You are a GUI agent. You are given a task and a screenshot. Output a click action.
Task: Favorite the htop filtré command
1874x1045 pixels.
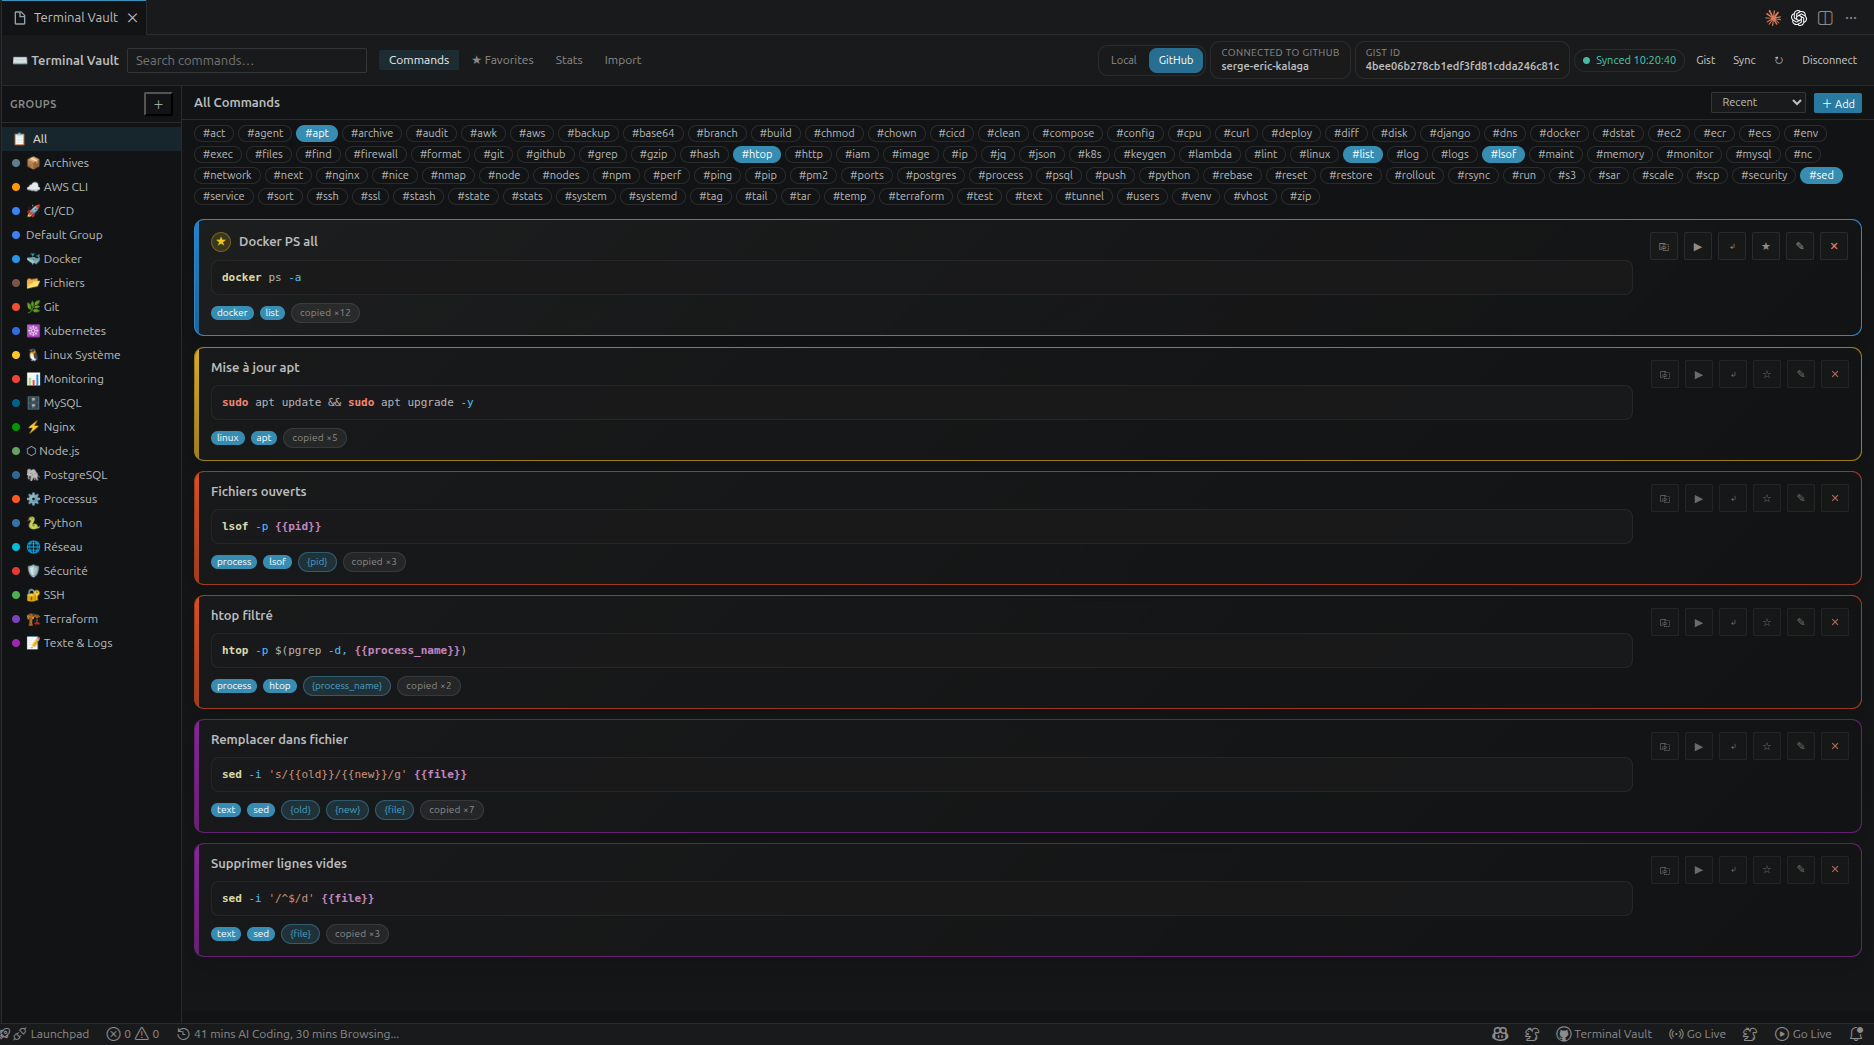1767,622
